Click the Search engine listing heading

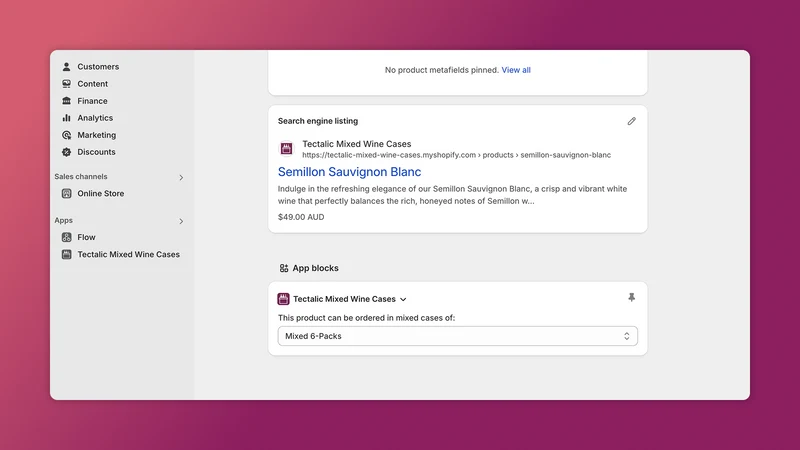coord(318,121)
